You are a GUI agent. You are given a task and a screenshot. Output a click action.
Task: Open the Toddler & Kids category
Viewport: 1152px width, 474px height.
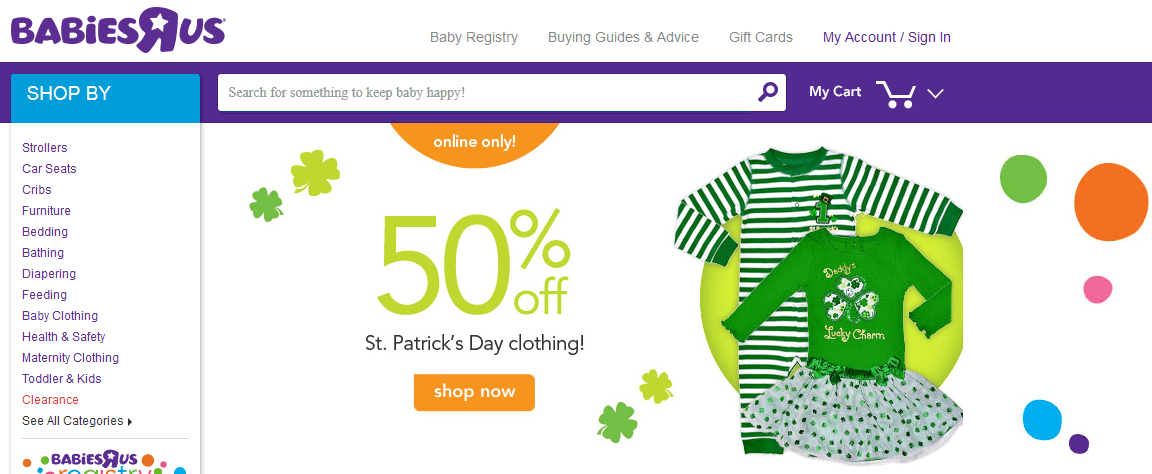(62, 379)
